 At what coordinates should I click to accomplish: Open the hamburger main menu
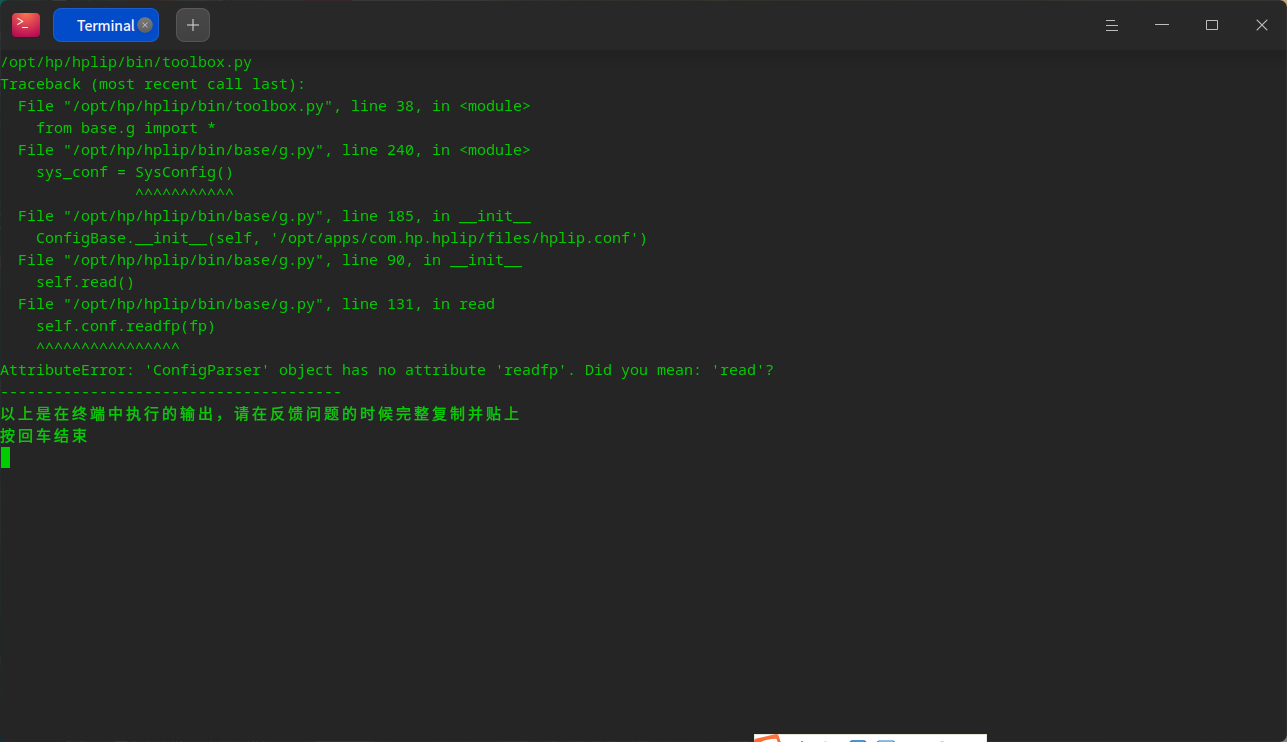click(x=1111, y=25)
